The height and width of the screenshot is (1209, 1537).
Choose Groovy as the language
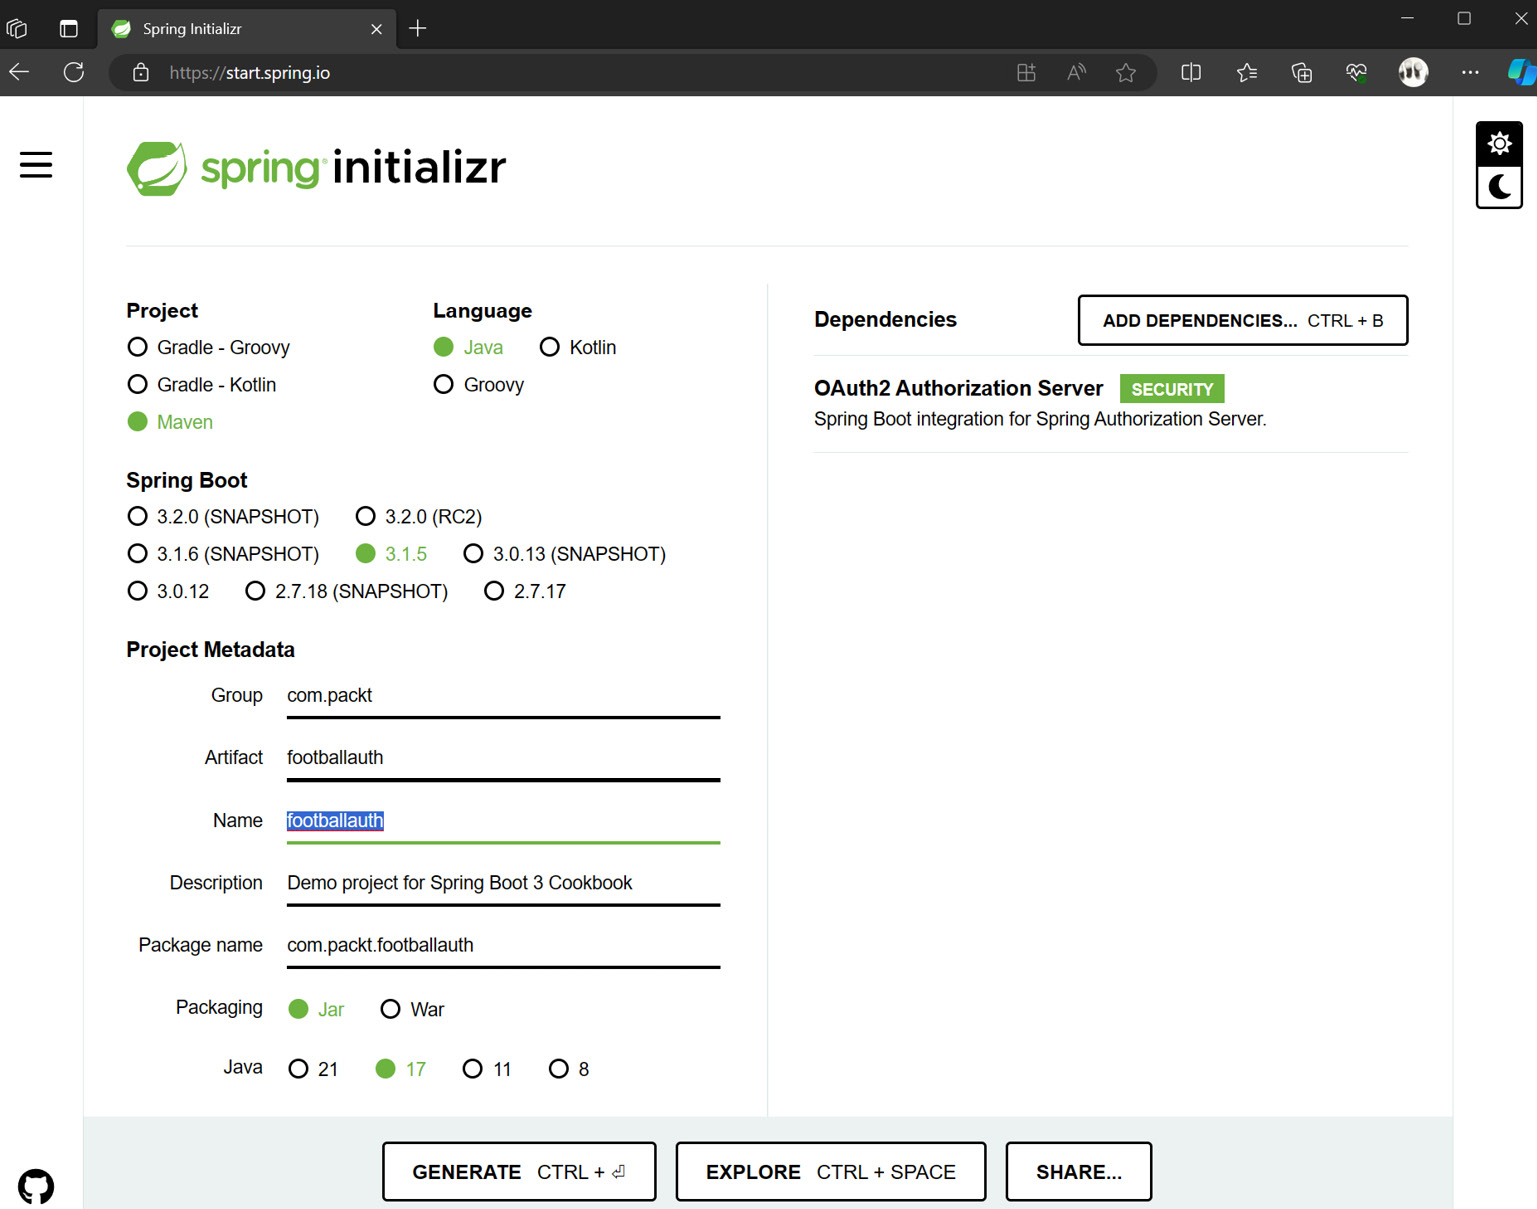479,384
